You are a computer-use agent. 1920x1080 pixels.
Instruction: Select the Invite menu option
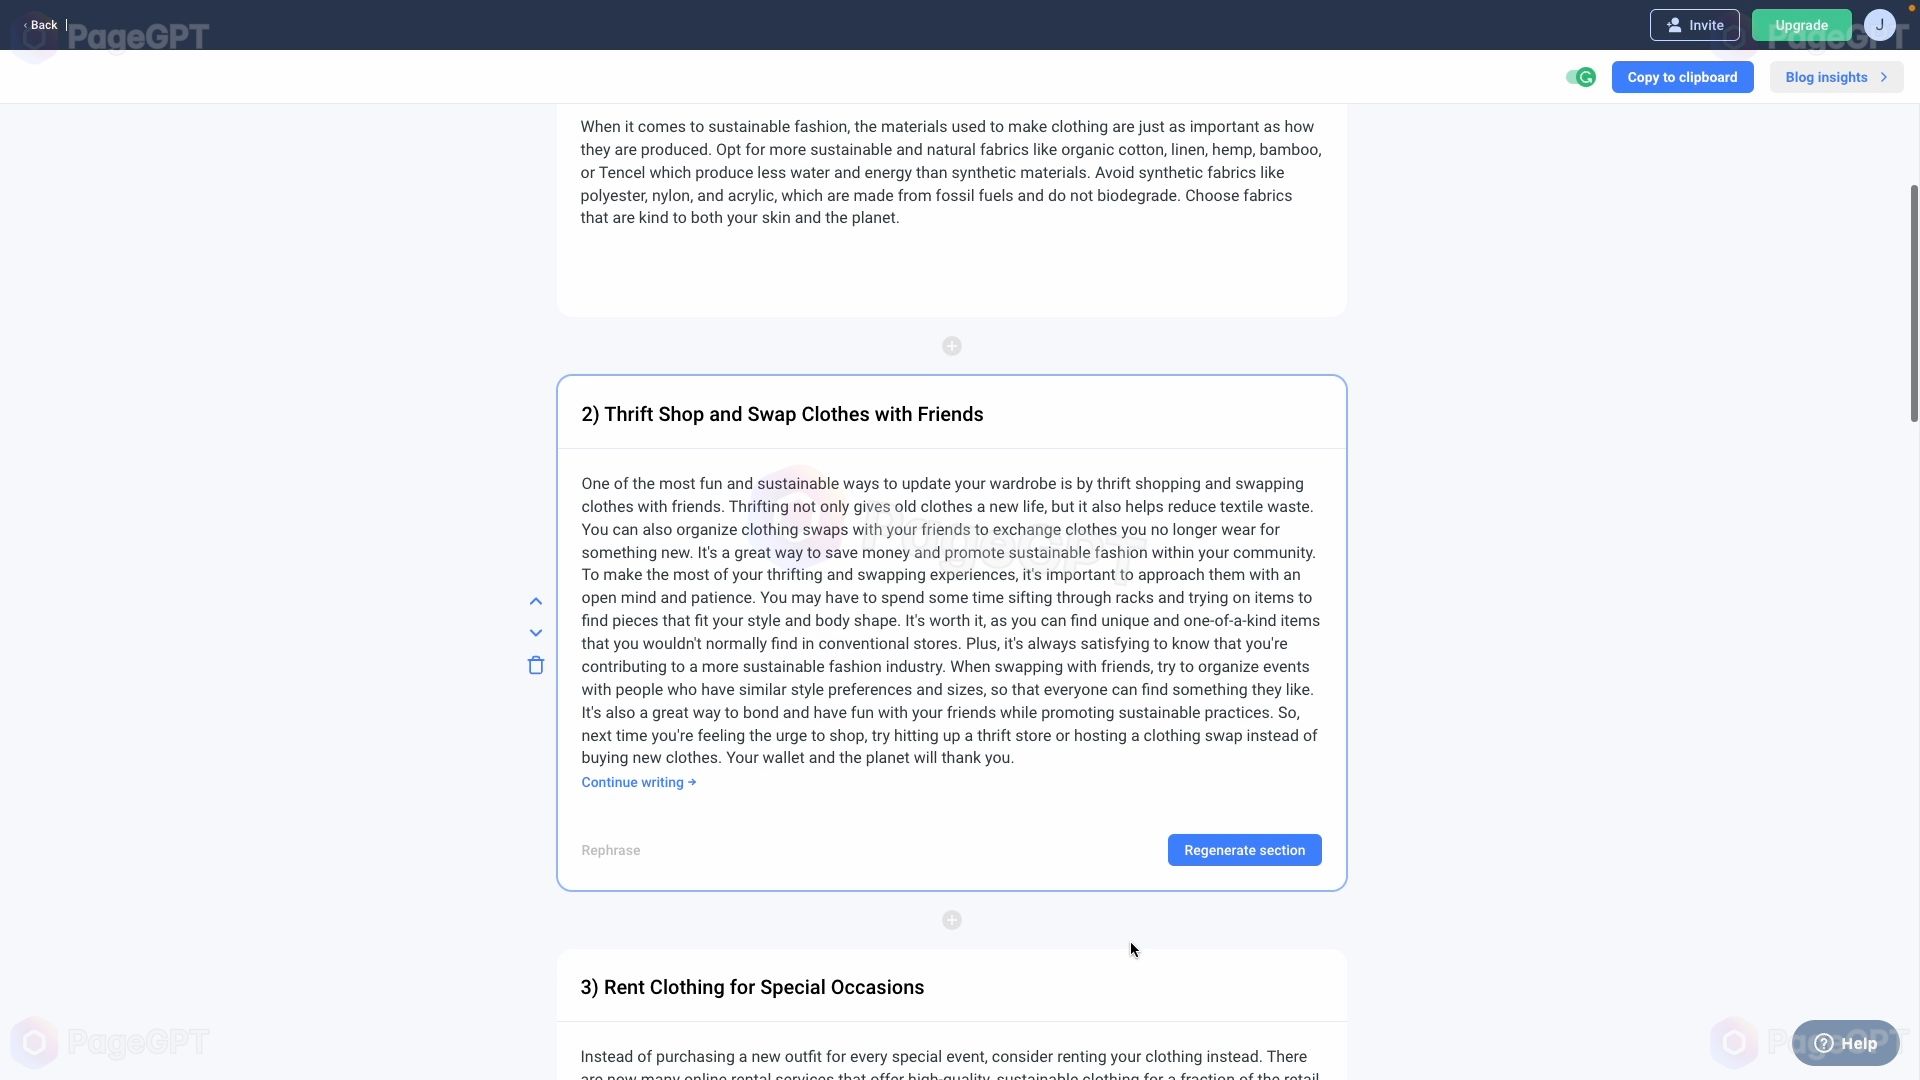click(1695, 25)
